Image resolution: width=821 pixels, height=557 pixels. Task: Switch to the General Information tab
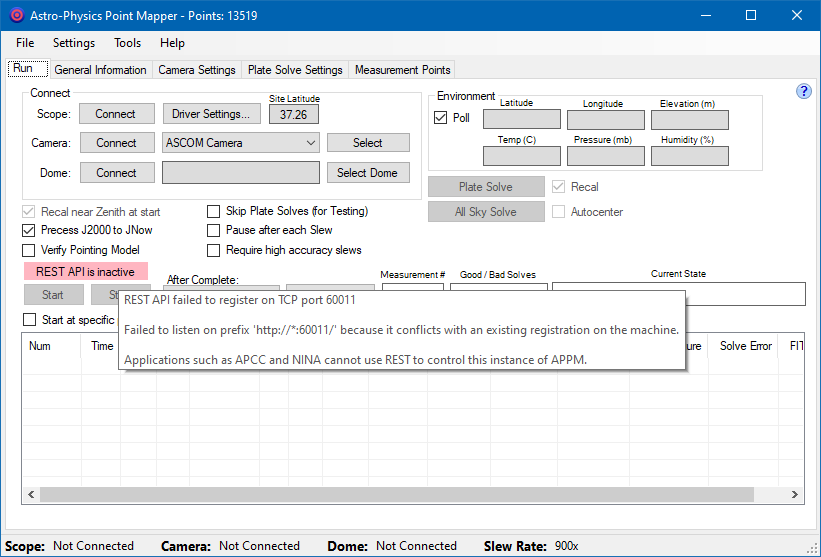tap(101, 70)
